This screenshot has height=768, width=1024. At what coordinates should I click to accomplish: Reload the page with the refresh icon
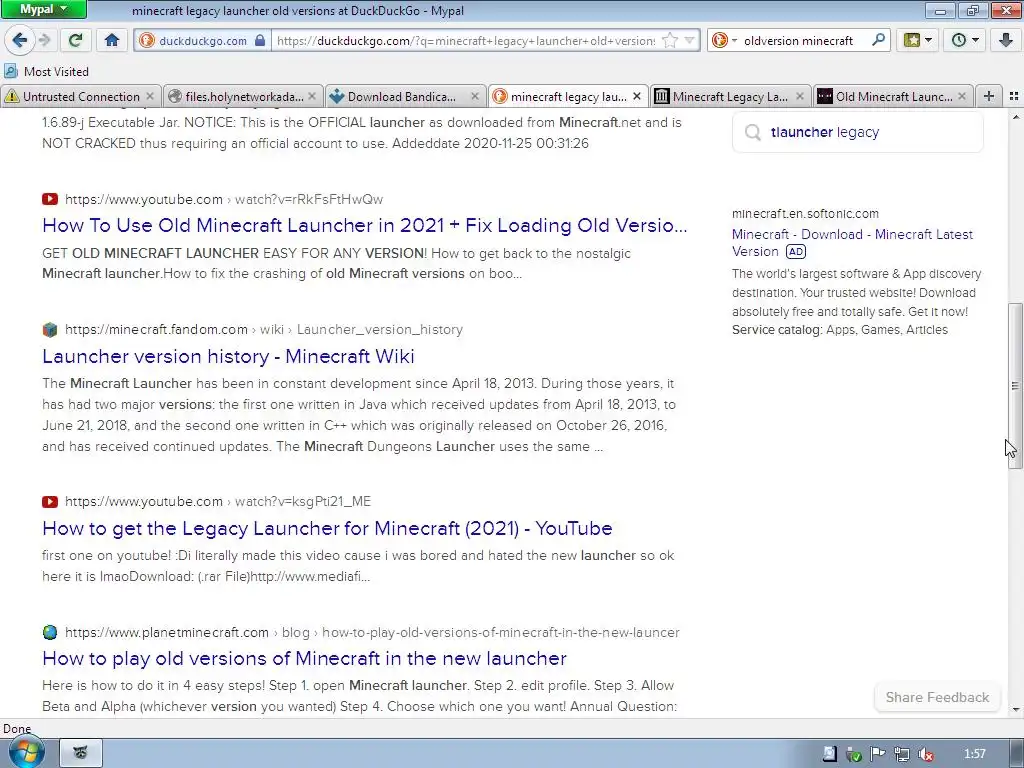tap(76, 40)
